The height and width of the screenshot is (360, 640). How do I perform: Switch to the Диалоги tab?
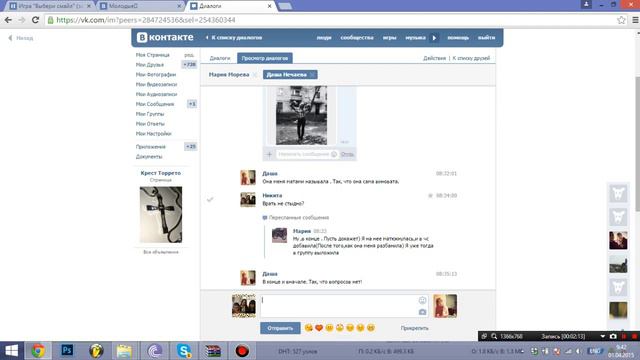tap(220, 58)
